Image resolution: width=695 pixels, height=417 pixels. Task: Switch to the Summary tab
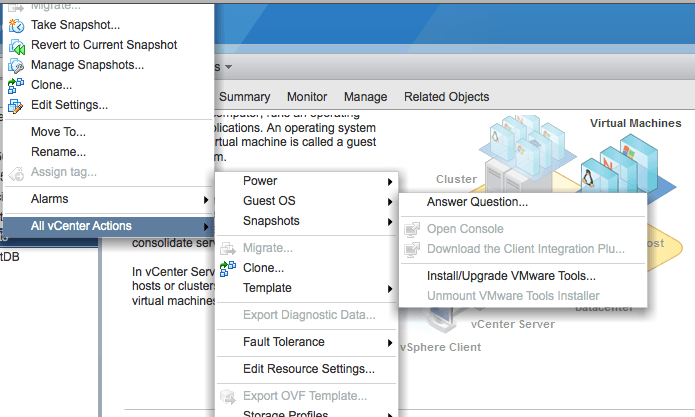(x=245, y=97)
